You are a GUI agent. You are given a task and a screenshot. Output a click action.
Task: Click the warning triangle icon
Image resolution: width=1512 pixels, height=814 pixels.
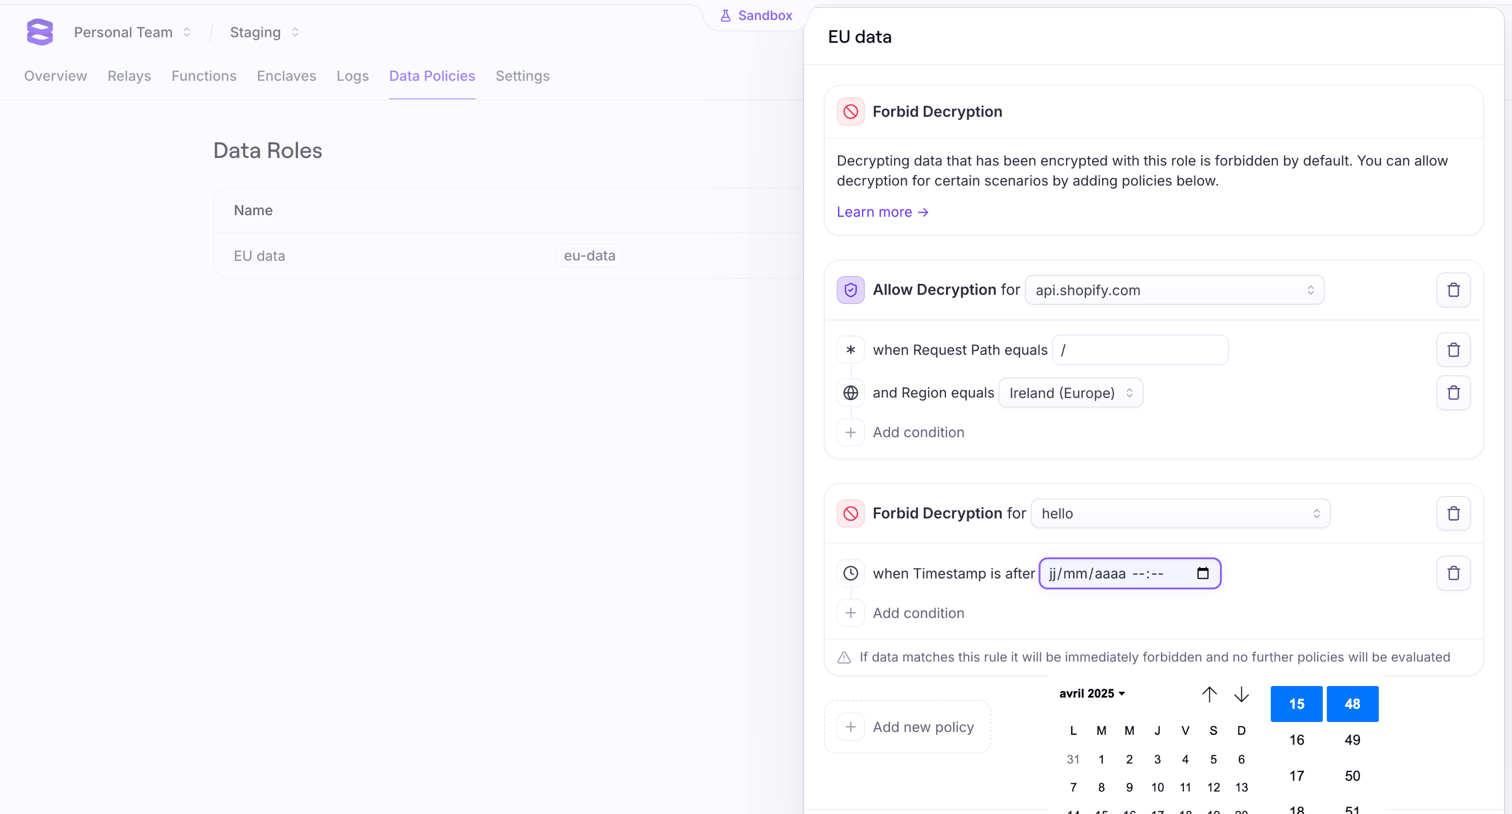coord(844,658)
